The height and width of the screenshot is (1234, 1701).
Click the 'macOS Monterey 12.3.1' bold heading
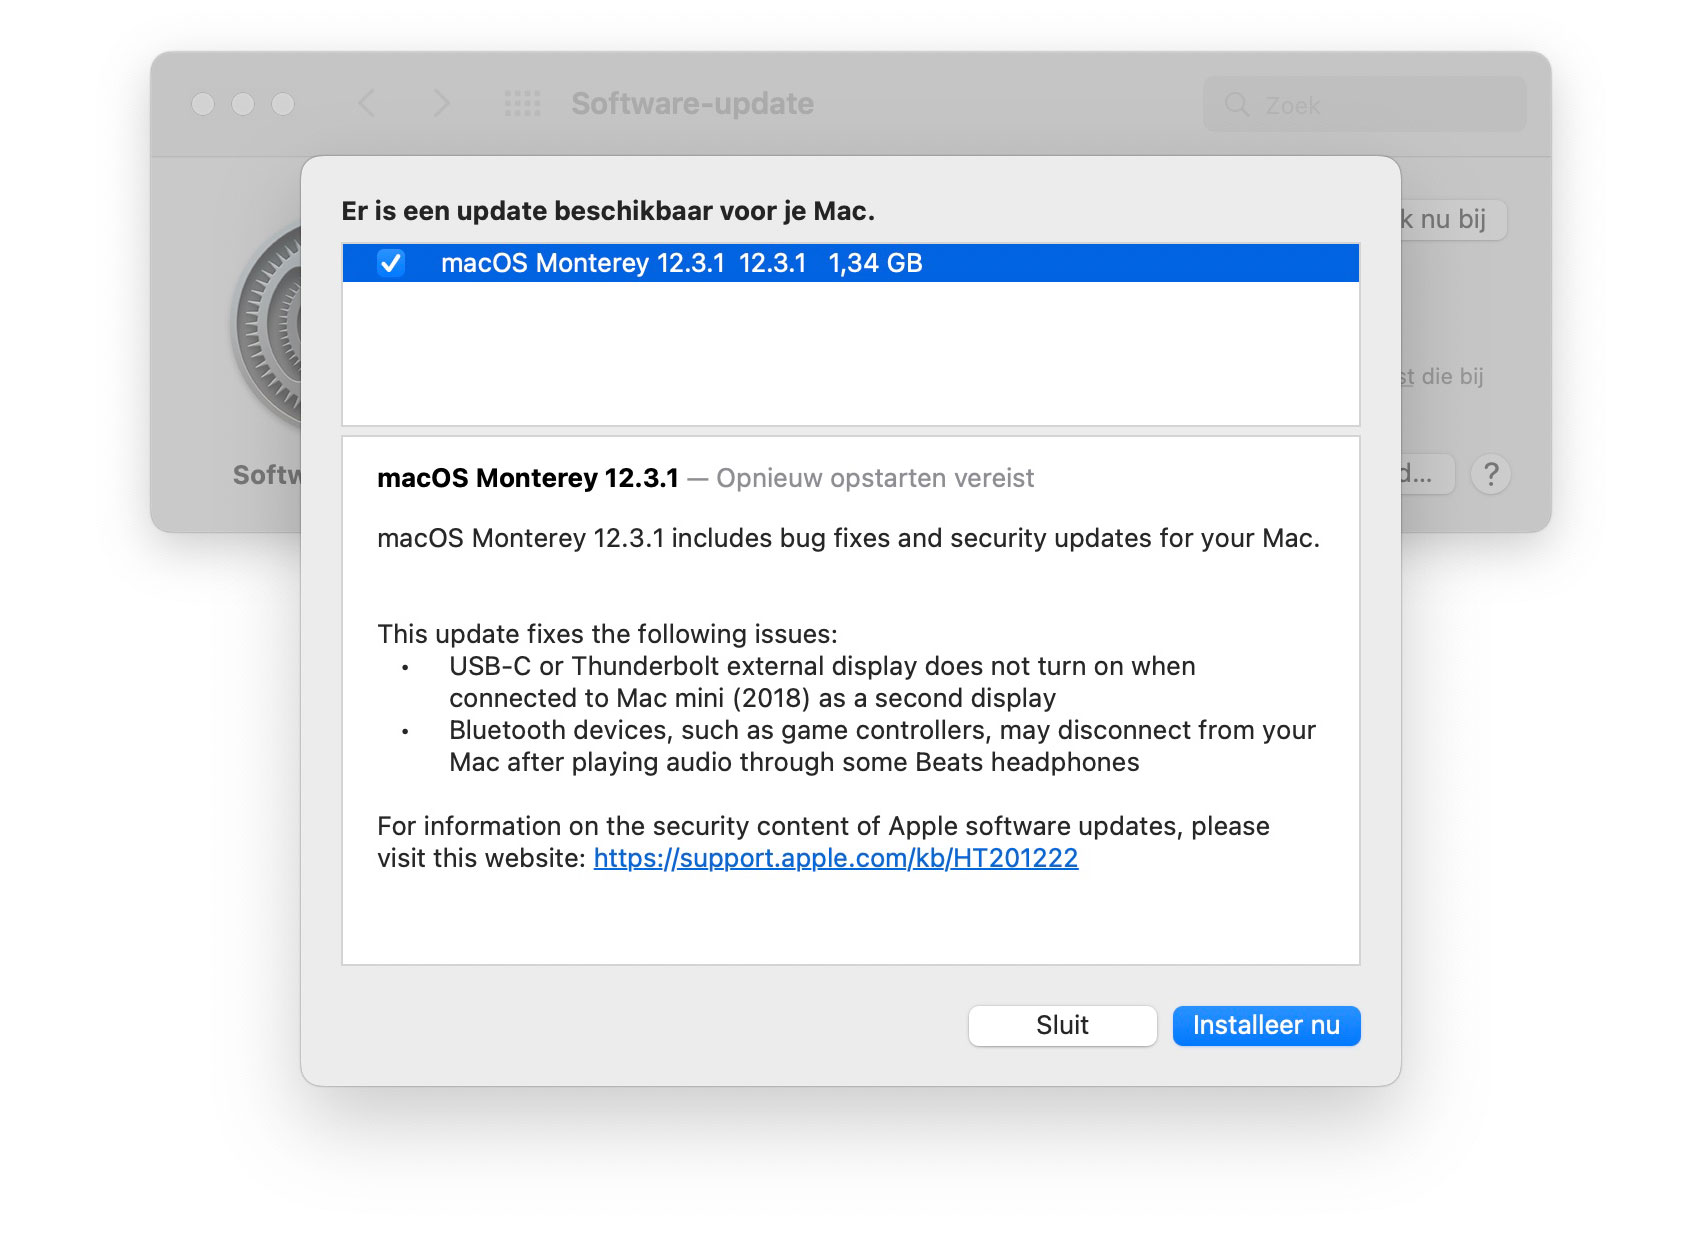click(528, 478)
